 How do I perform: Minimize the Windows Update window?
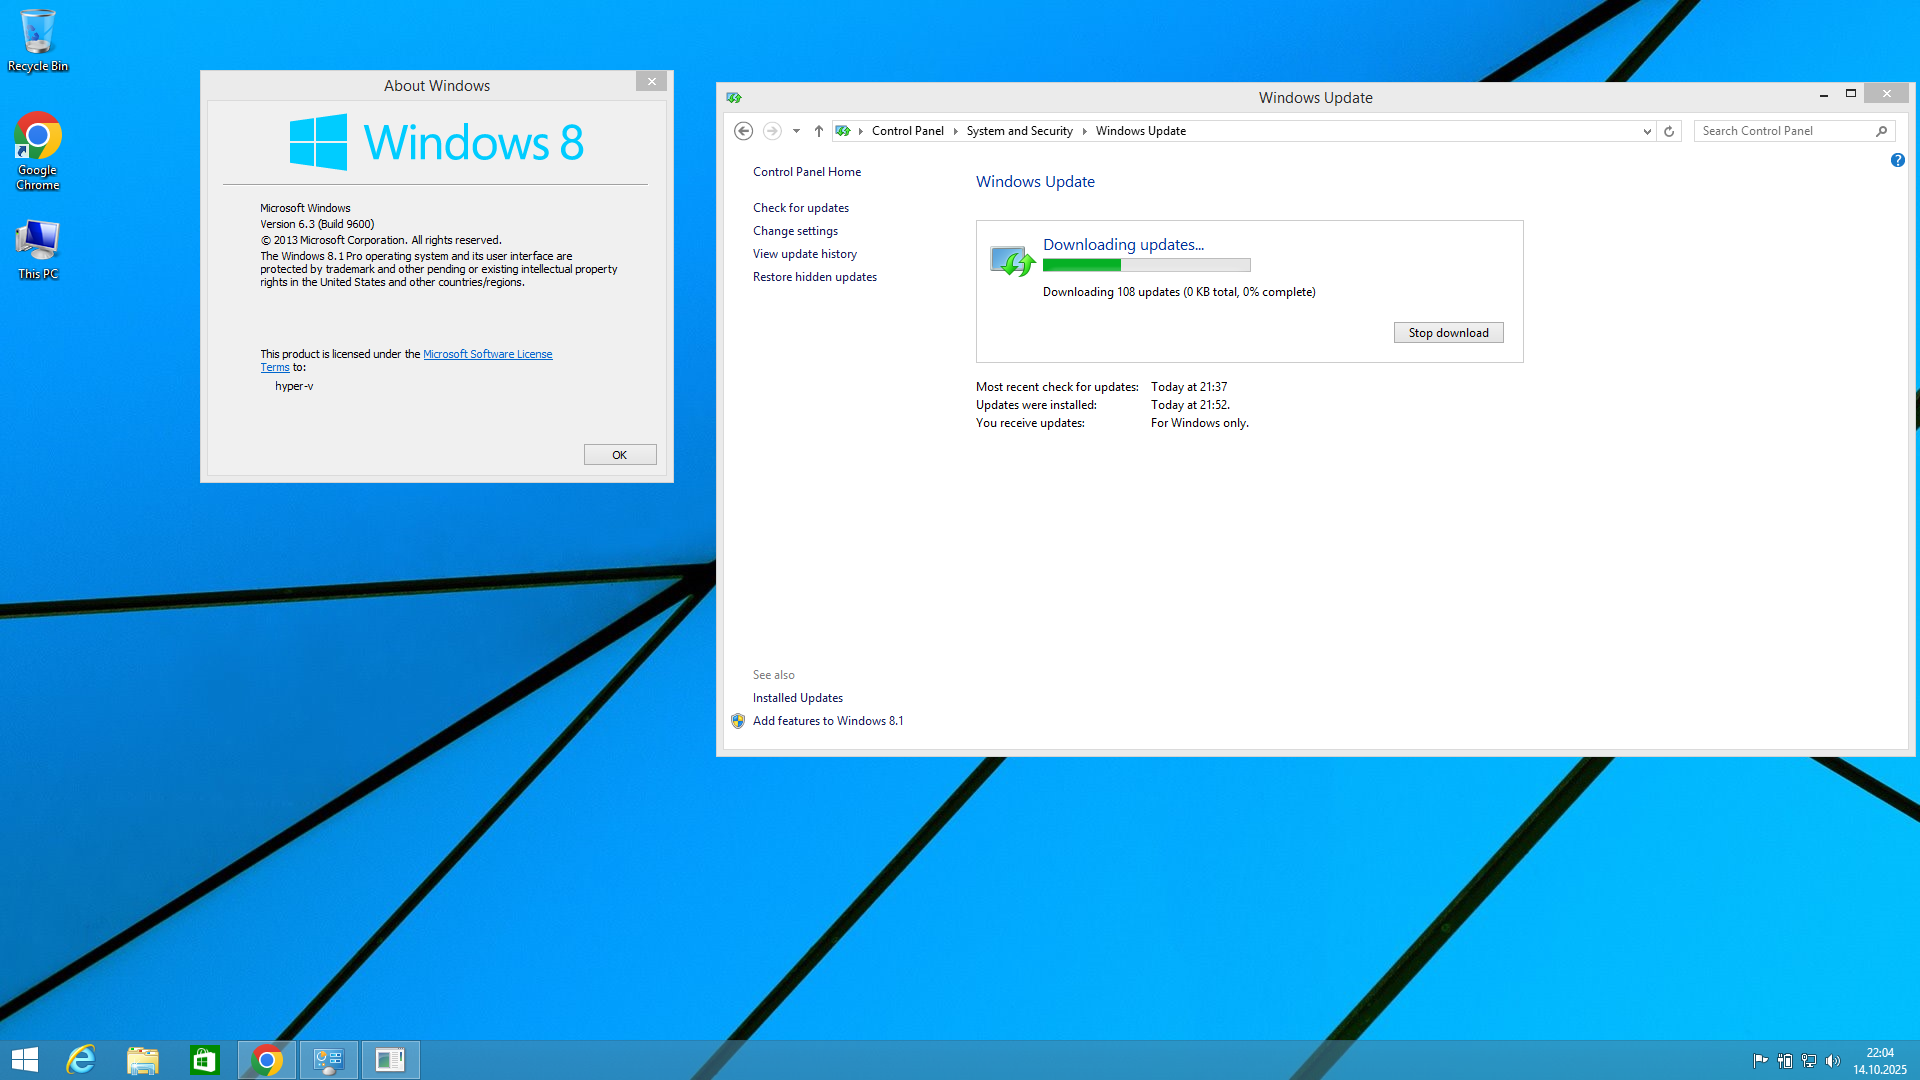(x=1824, y=94)
